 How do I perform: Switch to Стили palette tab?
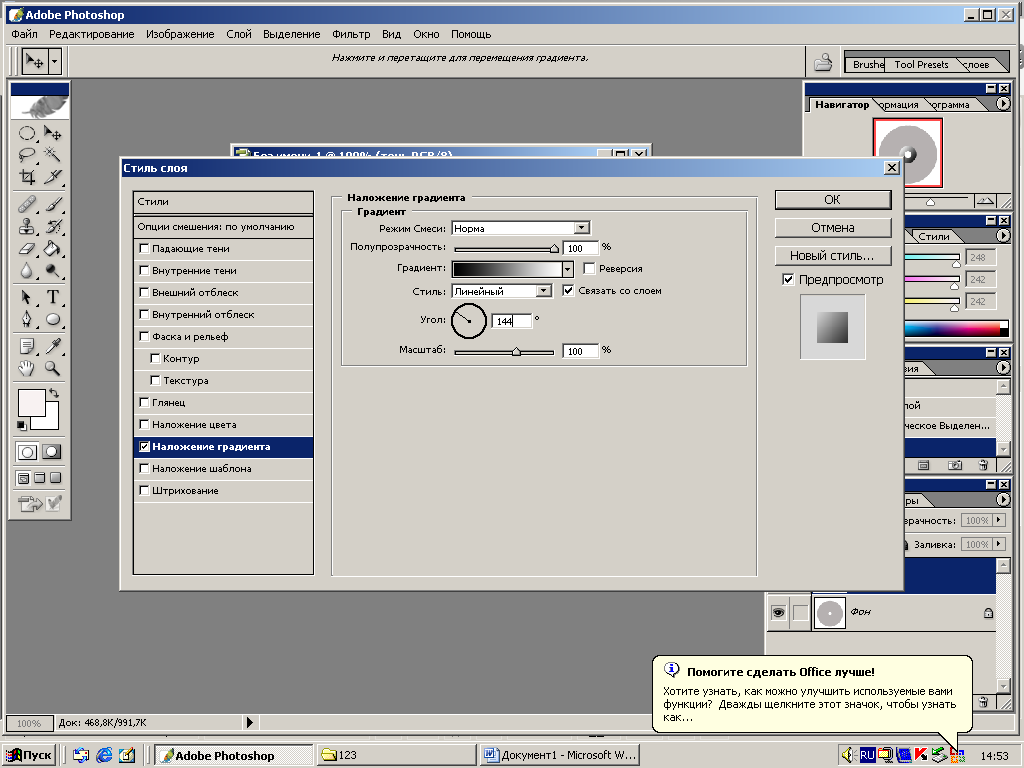[934, 236]
